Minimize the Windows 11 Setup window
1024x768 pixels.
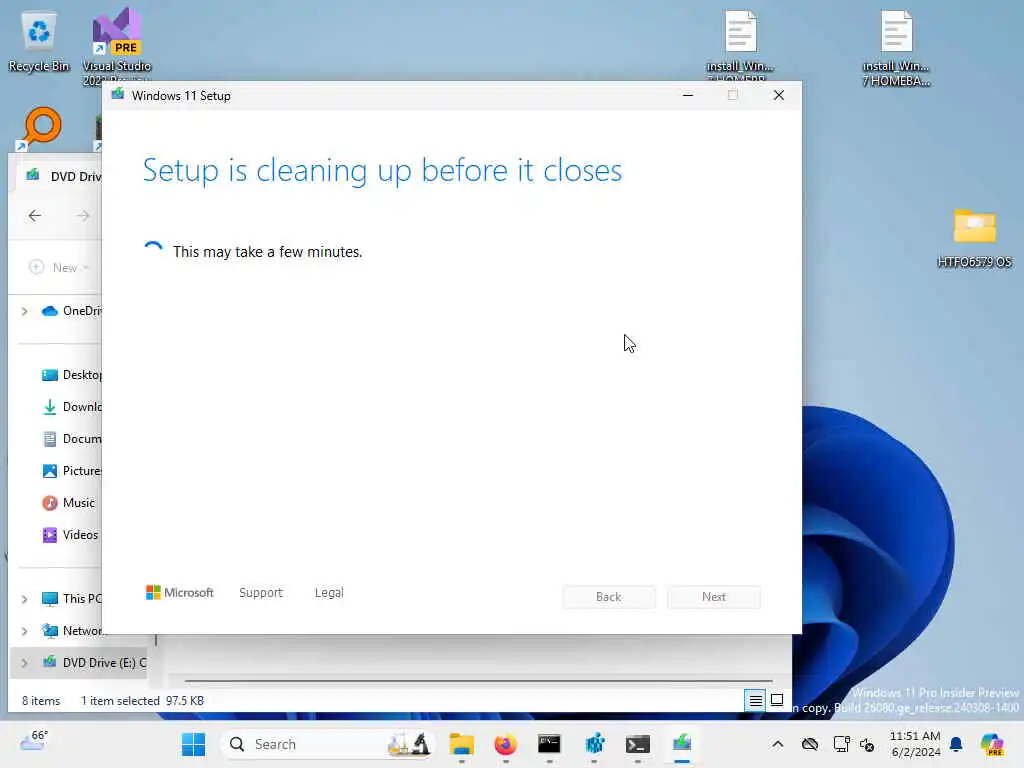[688, 95]
